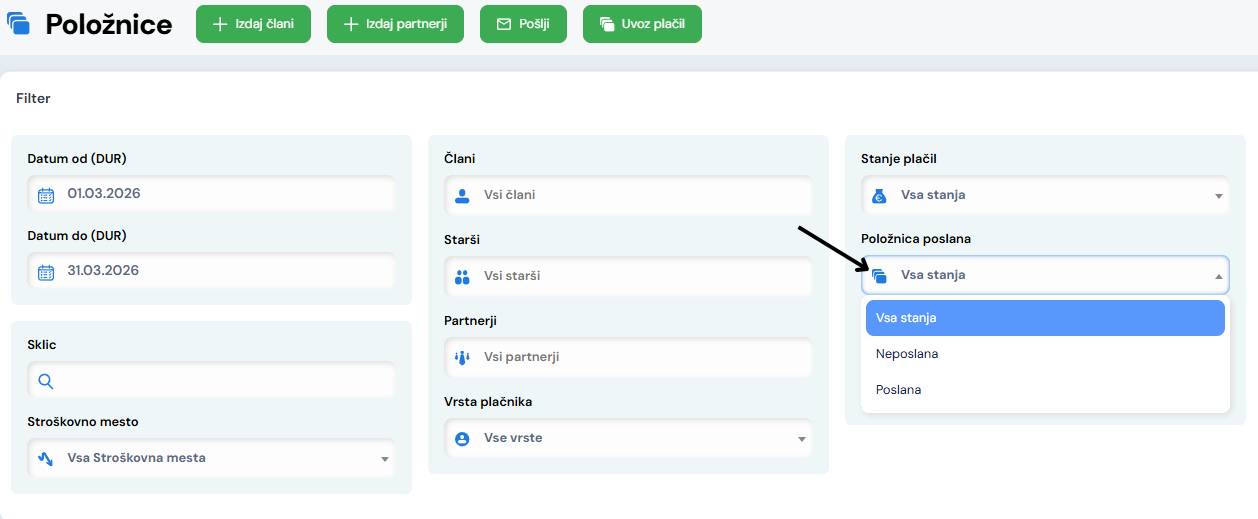
Task: Collapse the Položnica poslana dropdown
Action: [x=1218, y=276]
